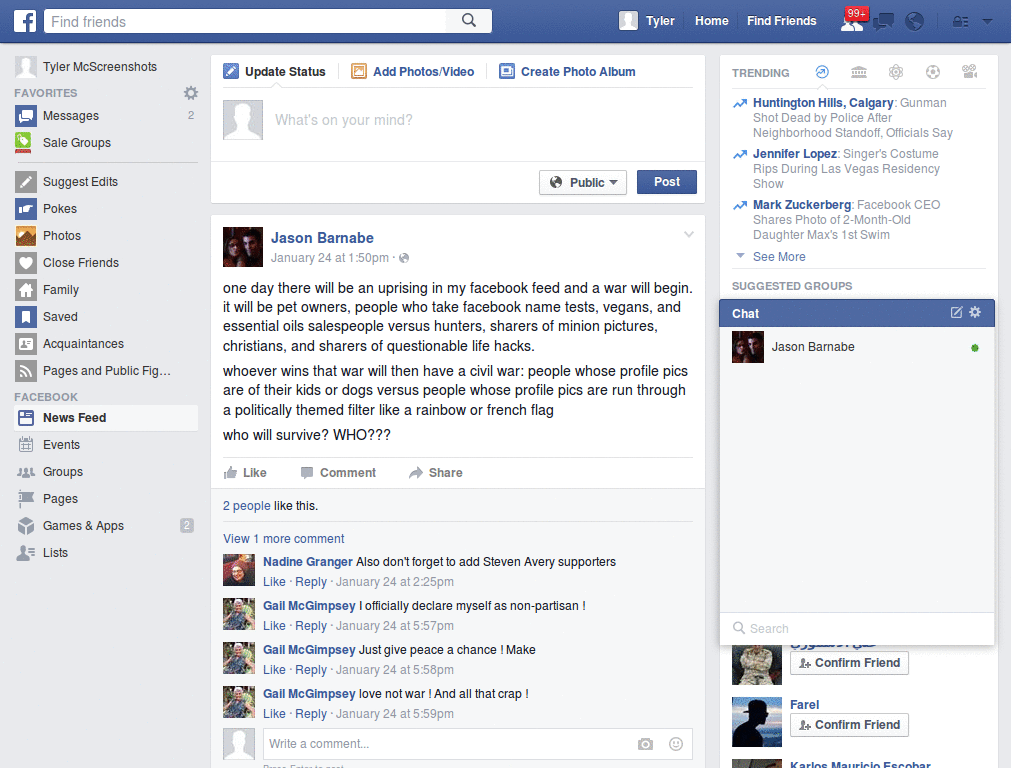Open the emoji smiley icon in comment box
Image resolution: width=1024 pixels, height=768 pixels.
point(676,744)
